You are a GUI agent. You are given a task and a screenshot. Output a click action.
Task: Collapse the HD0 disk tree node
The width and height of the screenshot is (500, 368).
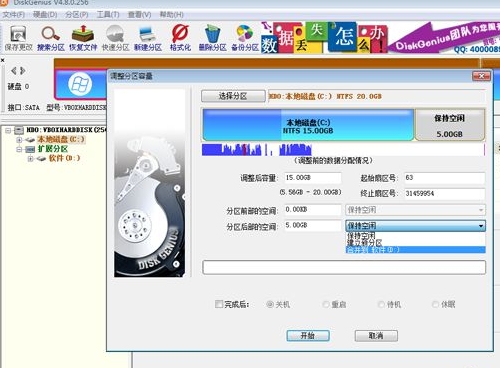tap(8, 130)
